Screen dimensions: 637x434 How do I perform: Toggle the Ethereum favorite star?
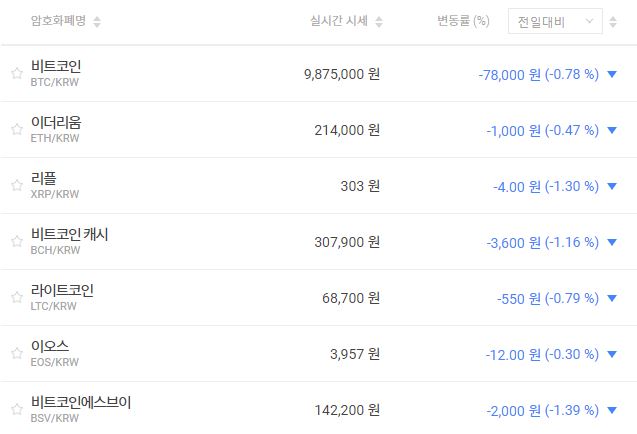point(16,129)
